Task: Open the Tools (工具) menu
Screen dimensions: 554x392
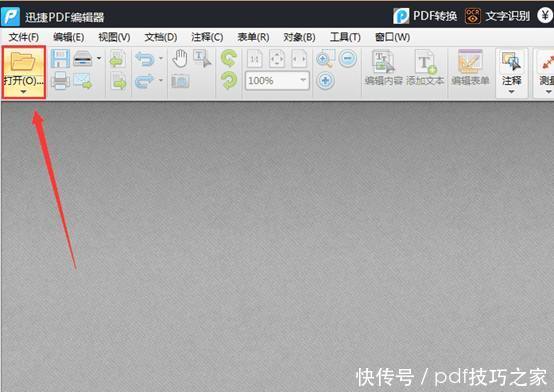Action: pyautogui.click(x=345, y=37)
